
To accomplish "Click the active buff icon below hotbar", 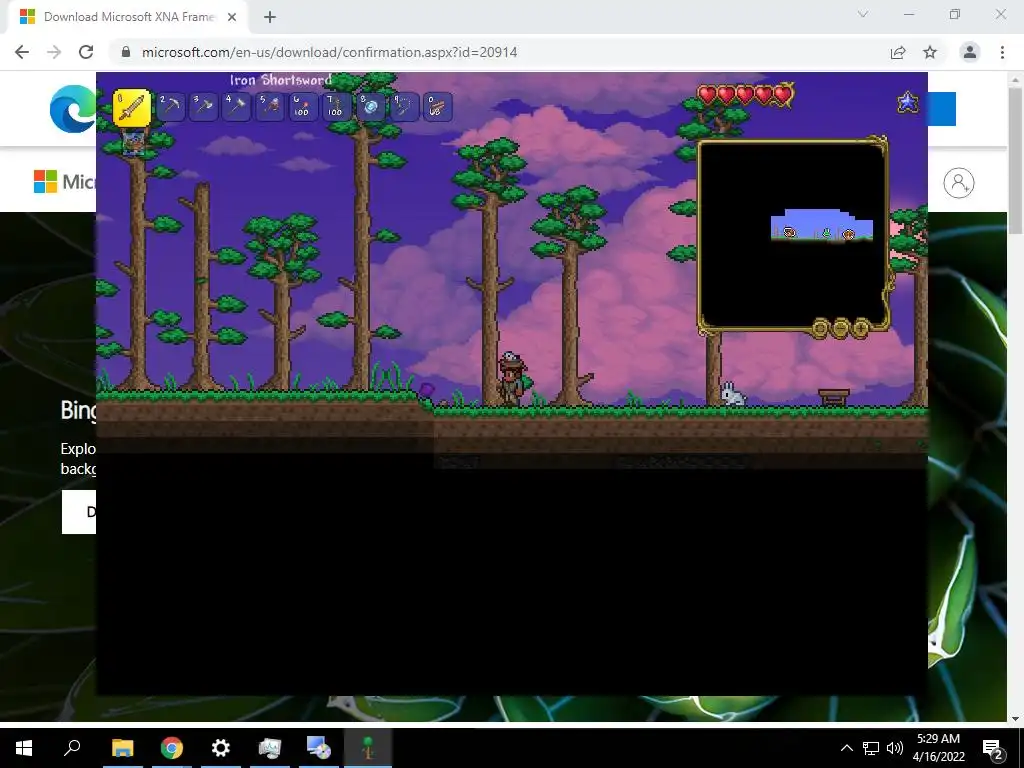I will tap(133, 143).
